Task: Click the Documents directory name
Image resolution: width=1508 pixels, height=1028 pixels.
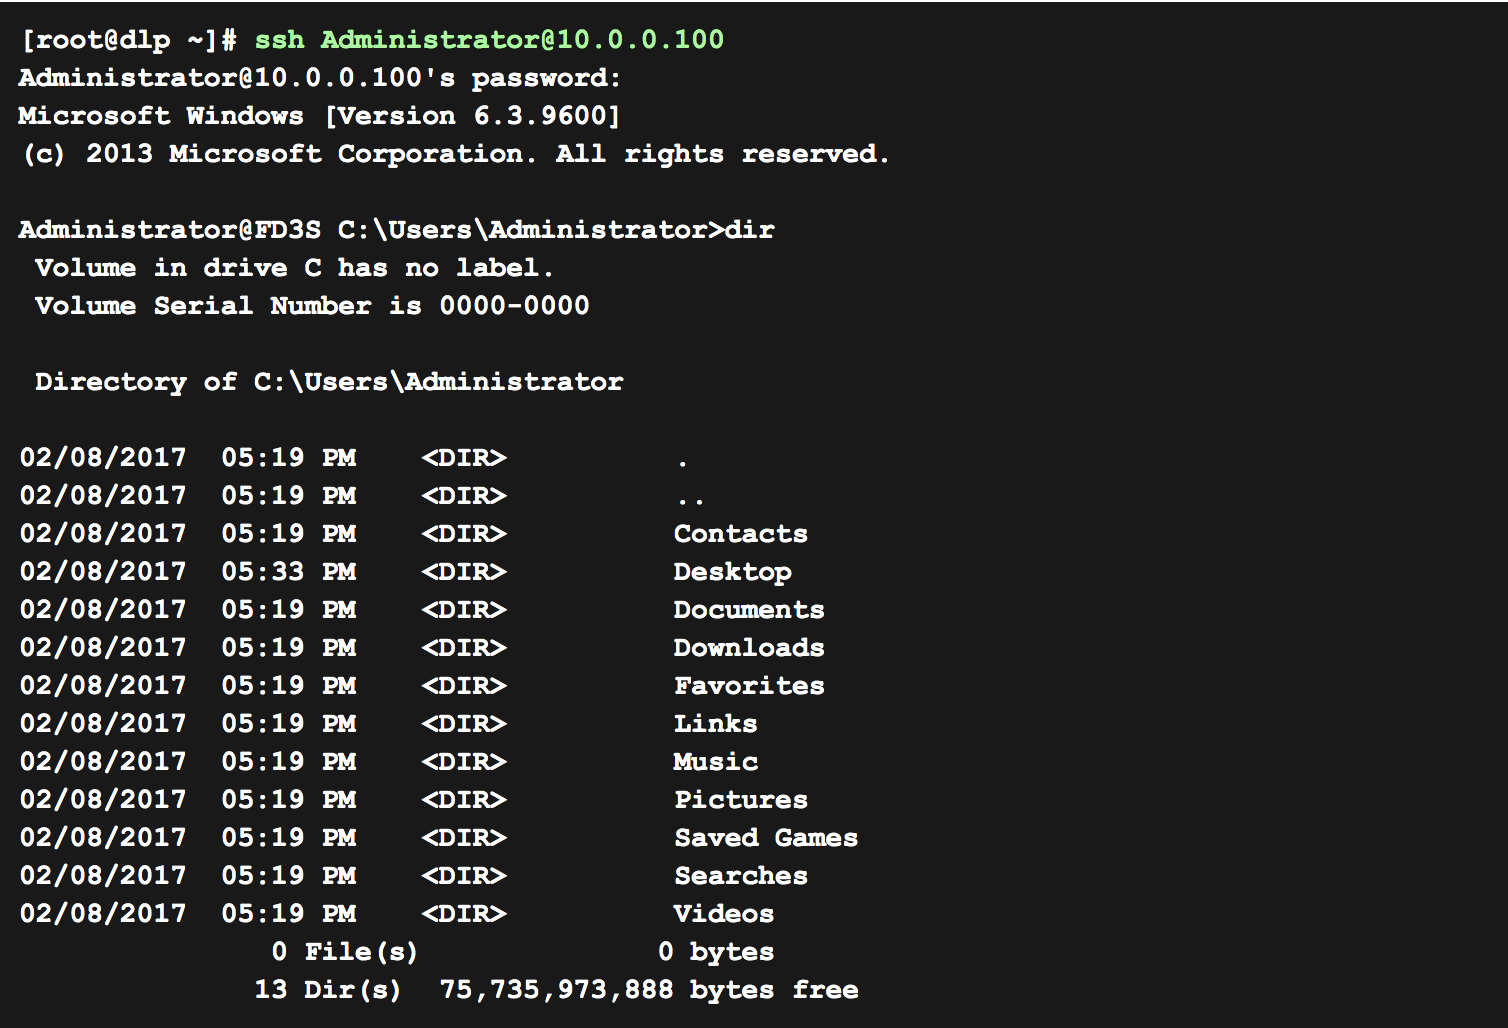Action: (749, 610)
